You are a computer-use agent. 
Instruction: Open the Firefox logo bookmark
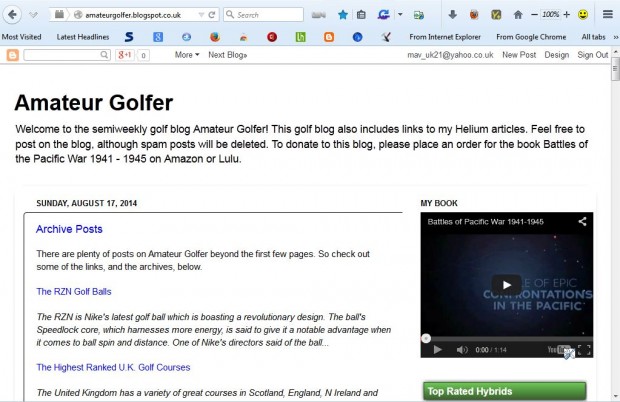click(215, 37)
